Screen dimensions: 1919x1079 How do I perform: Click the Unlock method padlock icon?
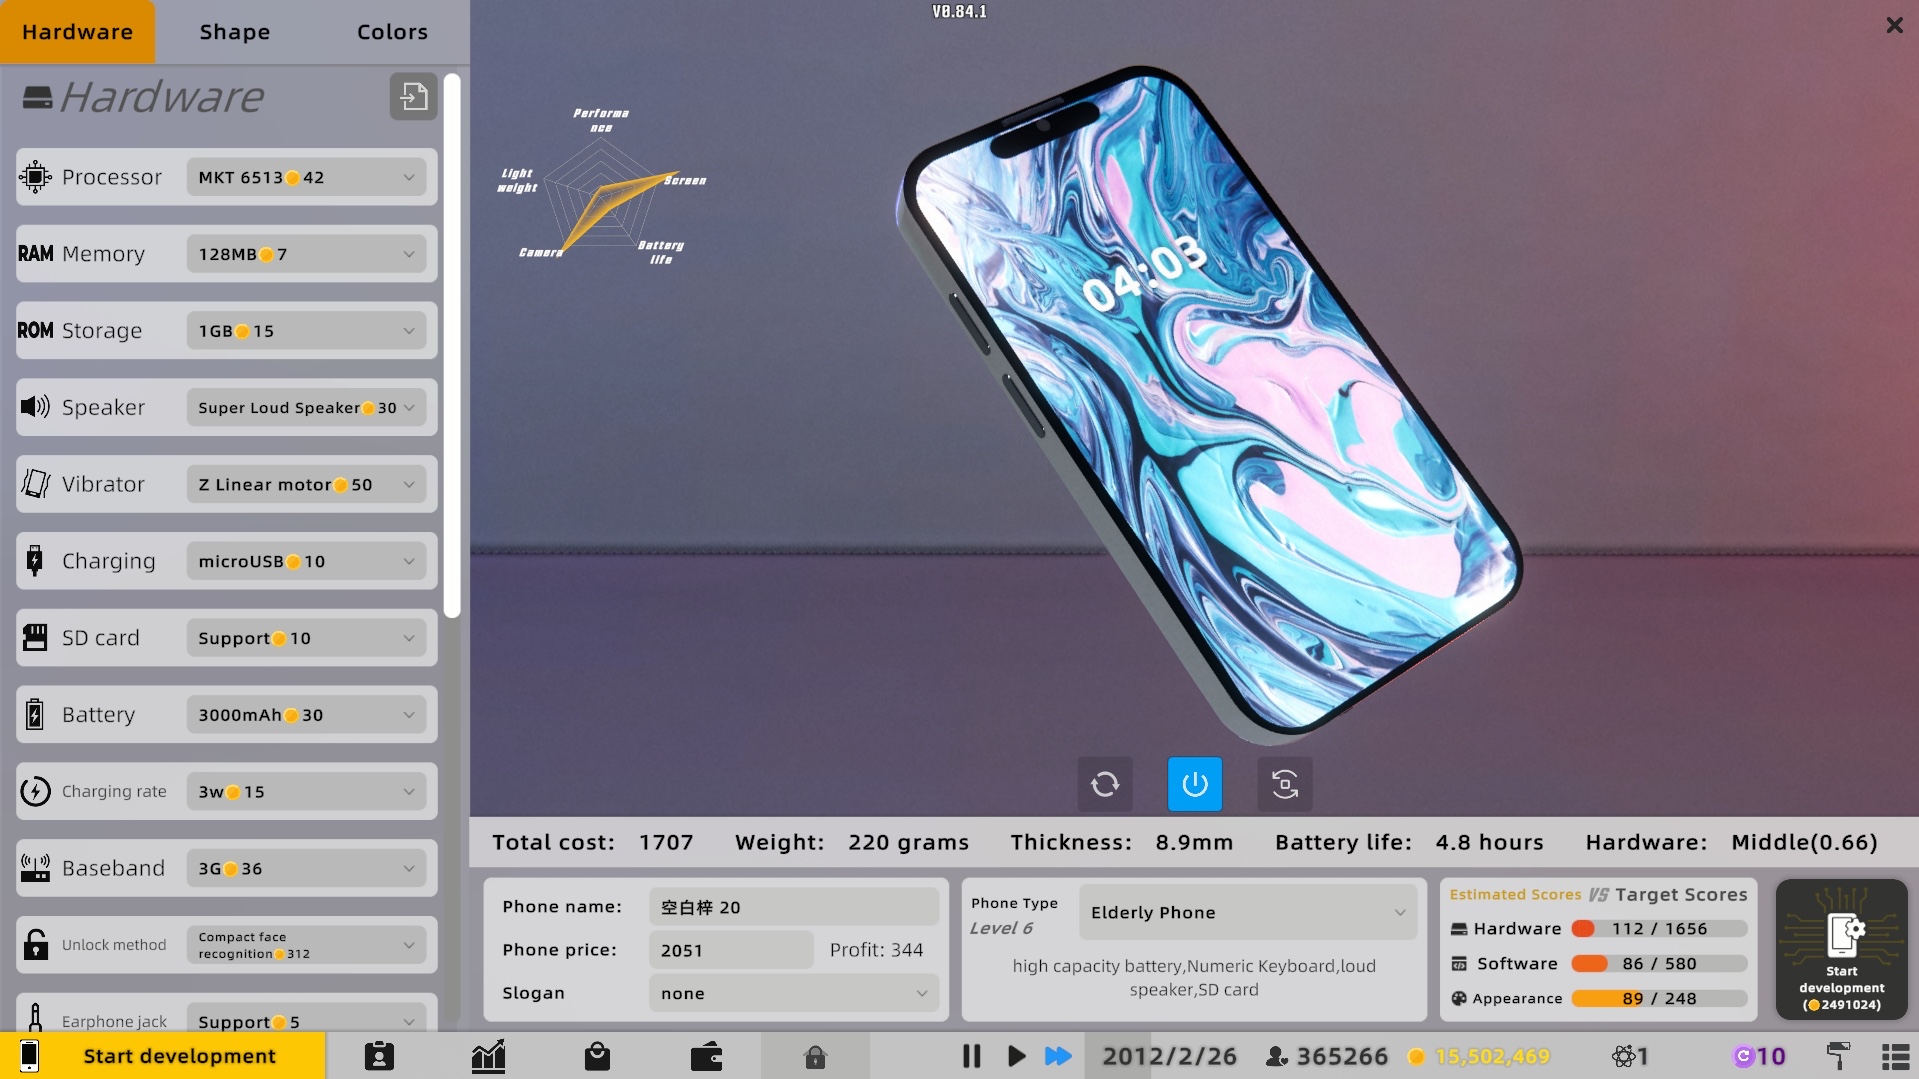pos(35,945)
